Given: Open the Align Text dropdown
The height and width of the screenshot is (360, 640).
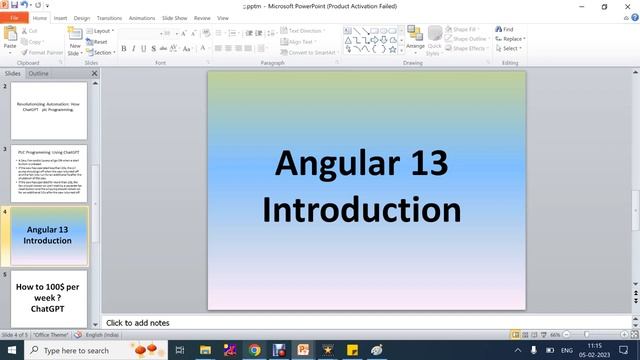Looking at the screenshot, I should tap(299, 42).
